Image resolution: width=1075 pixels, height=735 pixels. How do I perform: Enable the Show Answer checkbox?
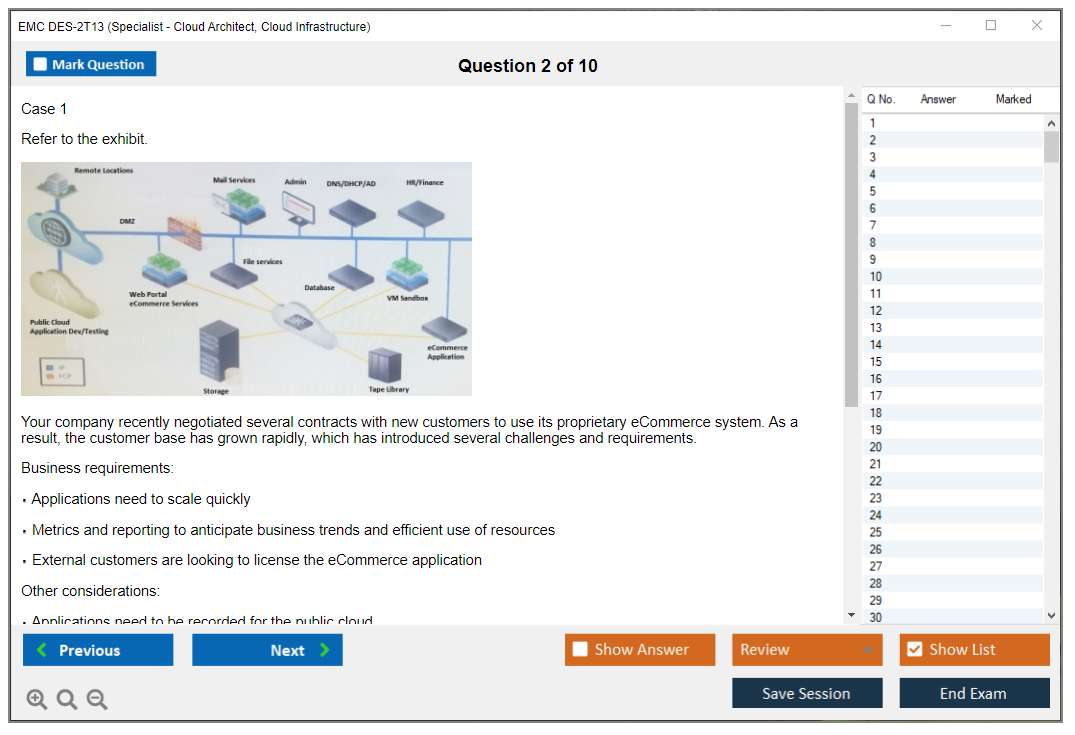click(580, 650)
